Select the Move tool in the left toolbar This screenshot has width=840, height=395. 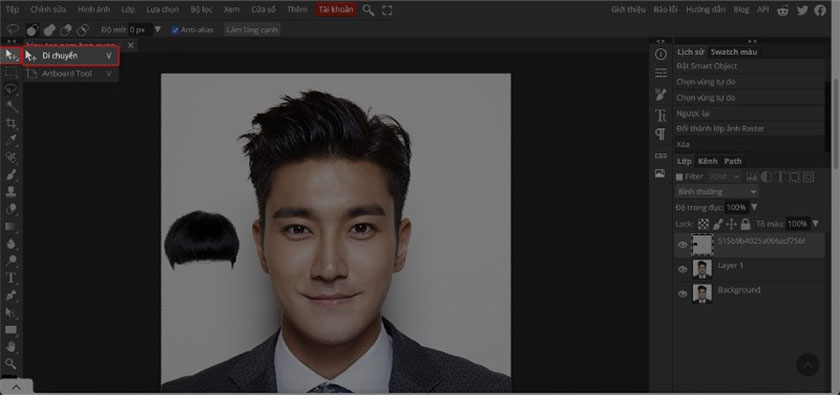tap(11, 55)
